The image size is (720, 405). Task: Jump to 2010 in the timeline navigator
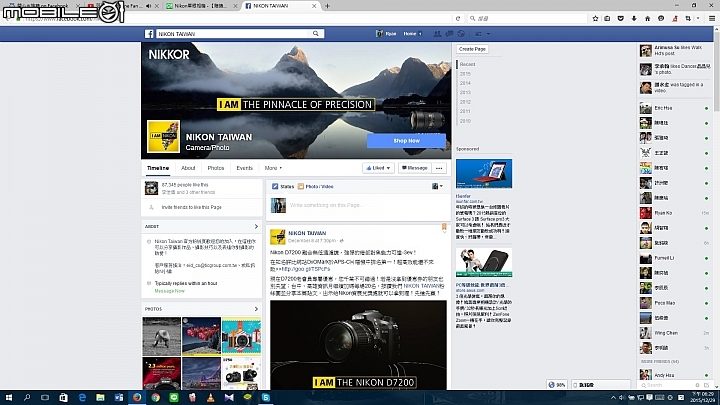tap(465, 121)
